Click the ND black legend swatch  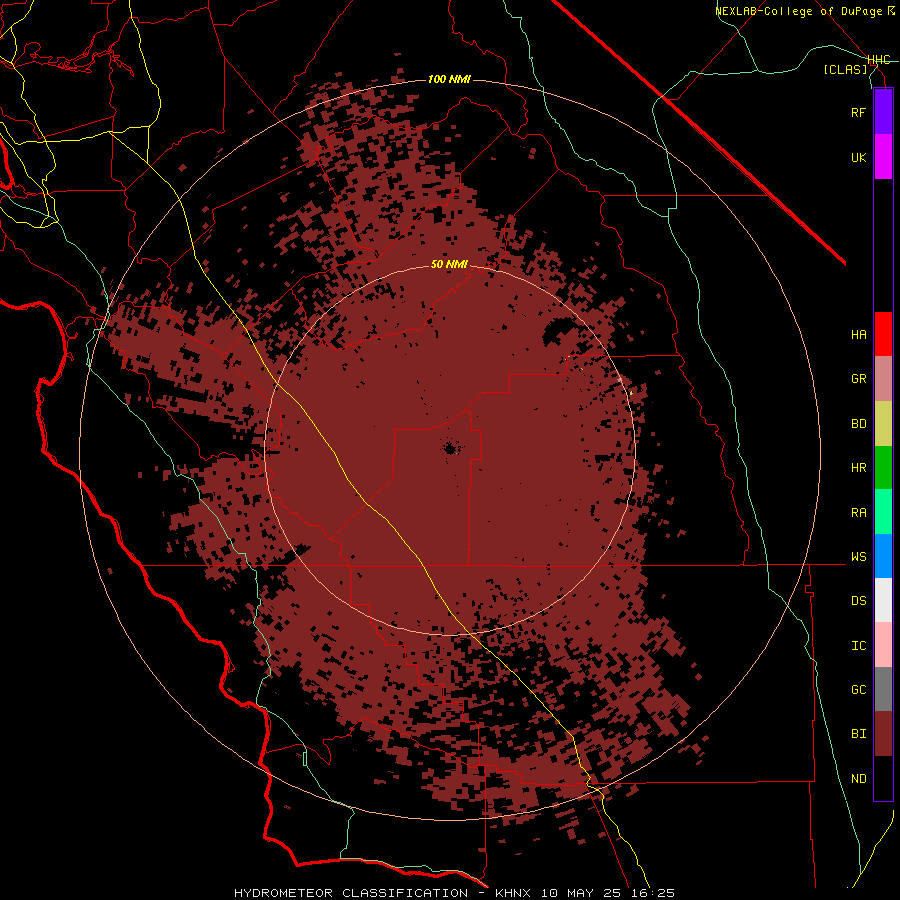click(x=883, y=778)
